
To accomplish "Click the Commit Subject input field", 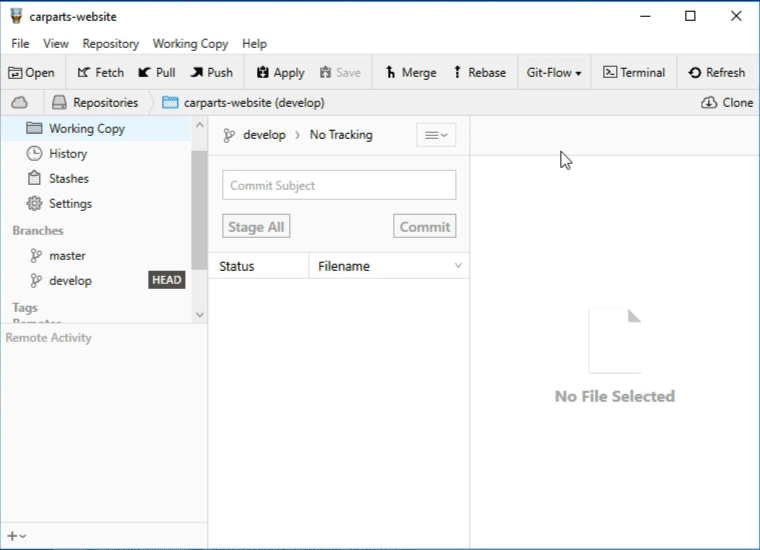I will 339,185.
